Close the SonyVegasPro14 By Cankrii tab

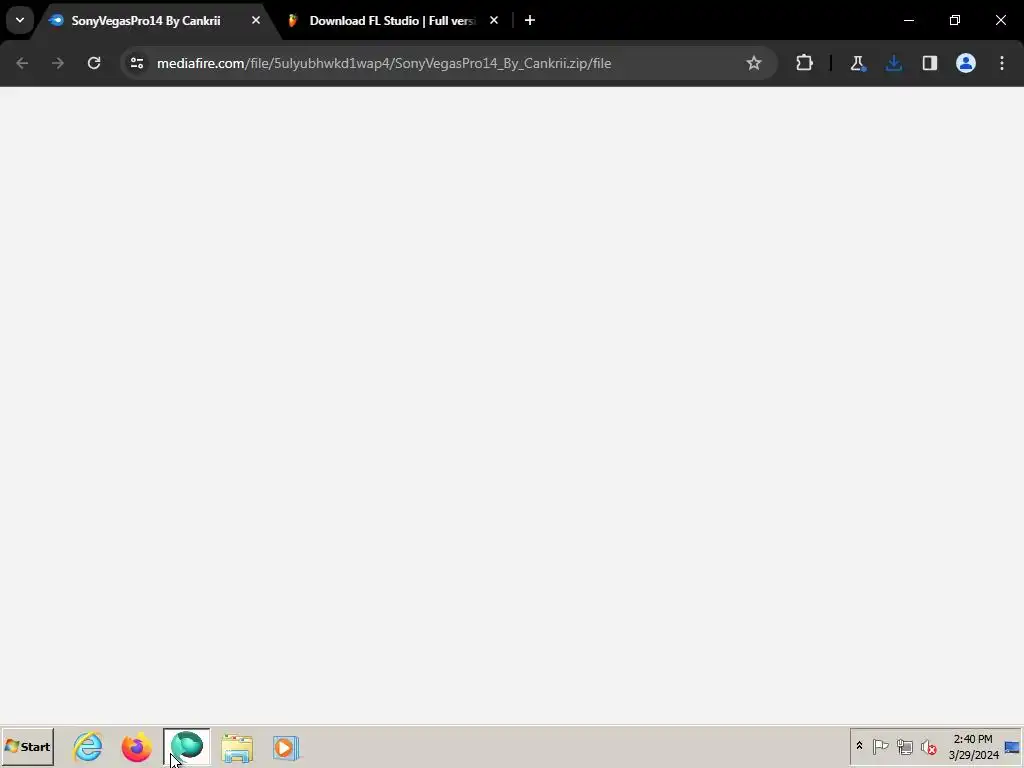click(x=256, y=20)
